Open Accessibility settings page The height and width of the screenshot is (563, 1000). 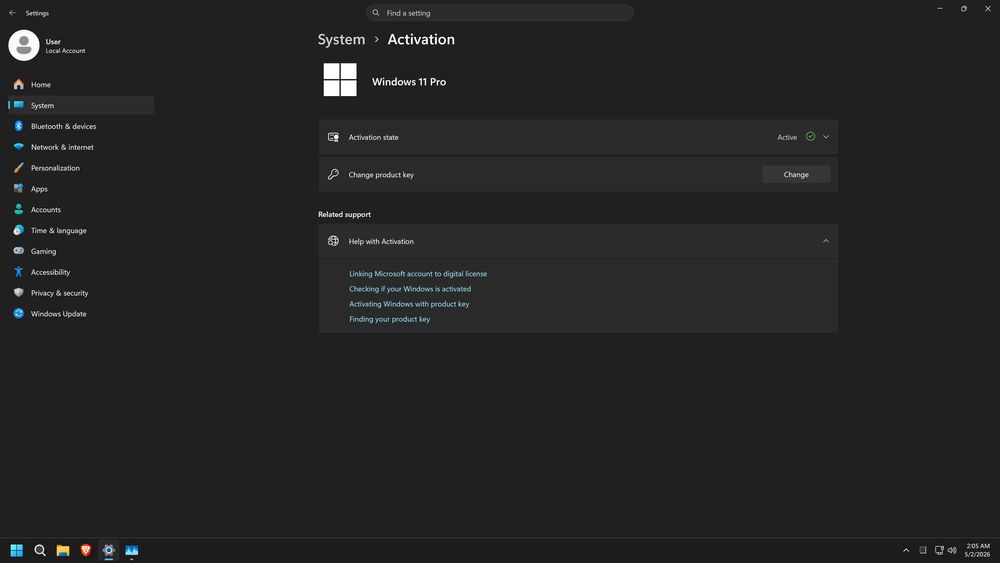click(x=81, y=272)
